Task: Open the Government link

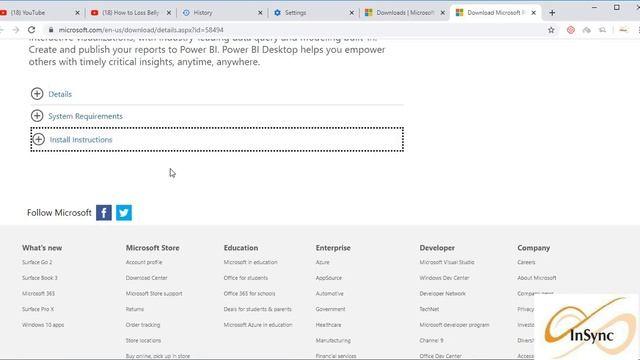Action: click(x=330, y=309)
